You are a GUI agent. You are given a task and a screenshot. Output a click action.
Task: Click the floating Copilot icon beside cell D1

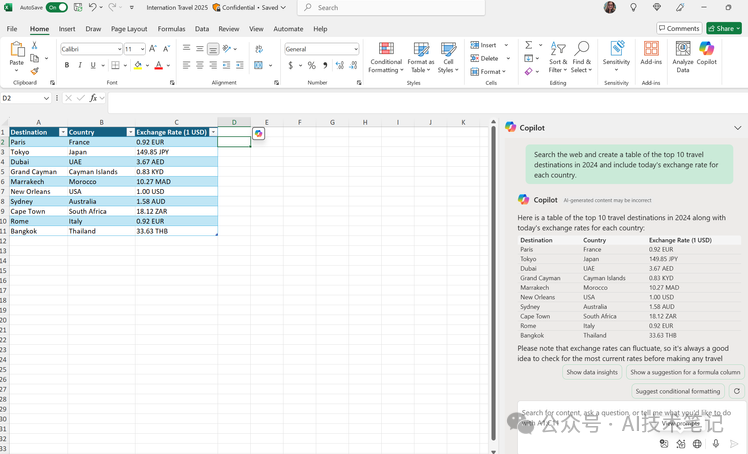258,134
